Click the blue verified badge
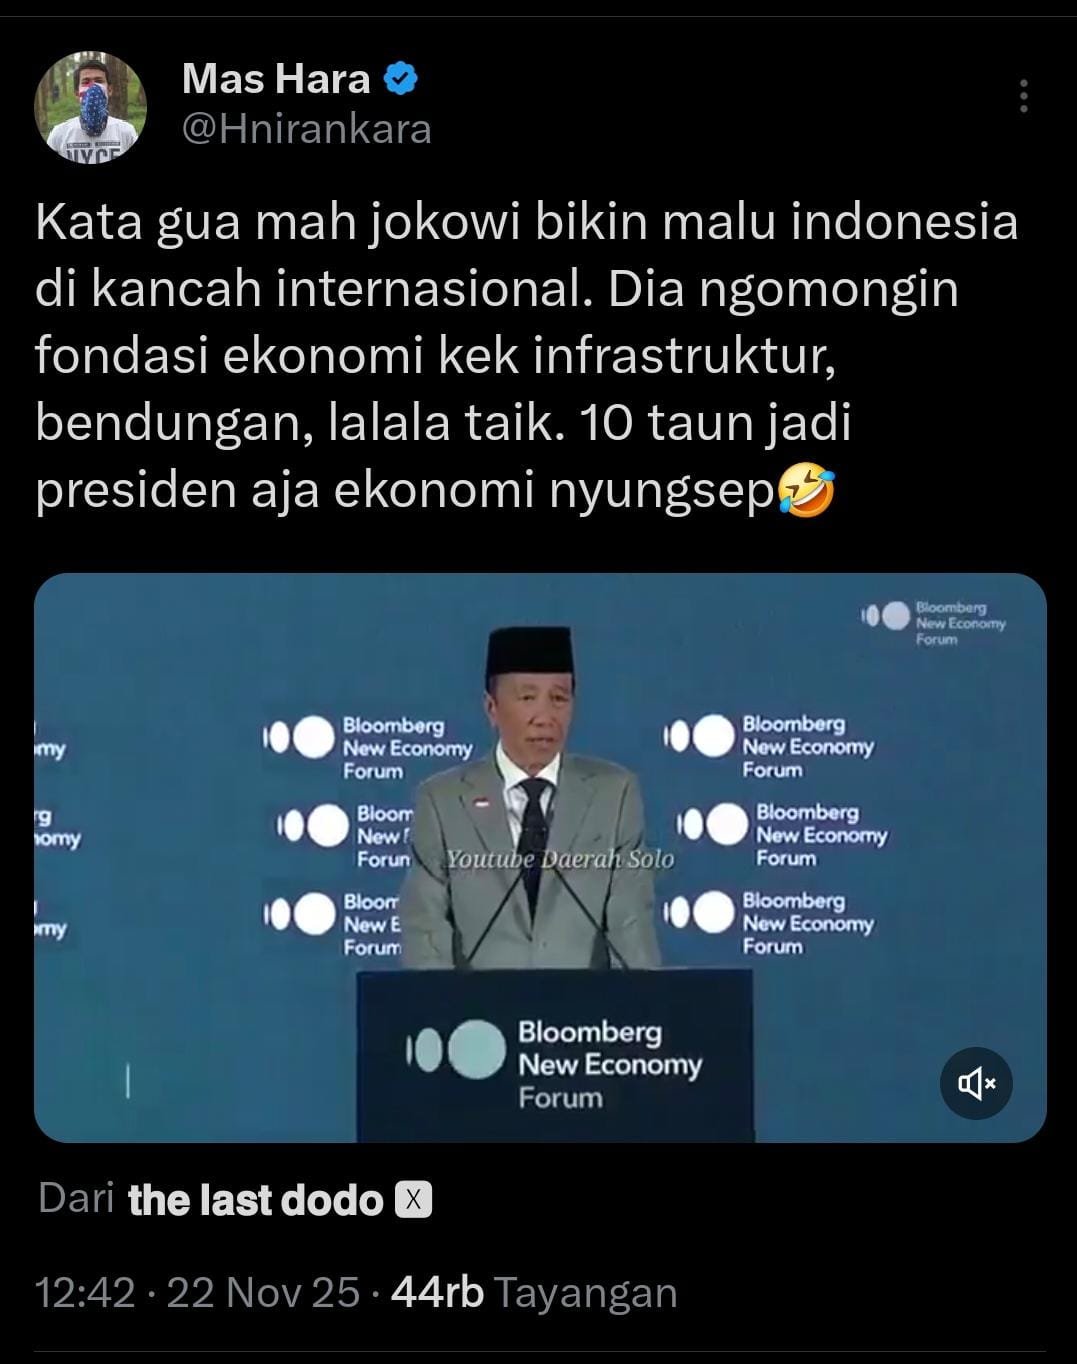 400,78
